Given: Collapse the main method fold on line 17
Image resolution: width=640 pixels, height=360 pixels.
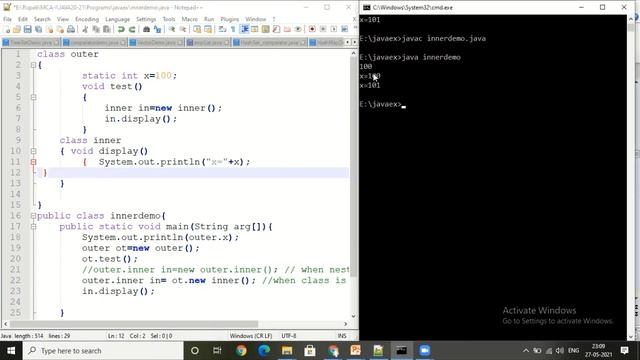Looking at the screenshot, I should [x=33, y=227].
